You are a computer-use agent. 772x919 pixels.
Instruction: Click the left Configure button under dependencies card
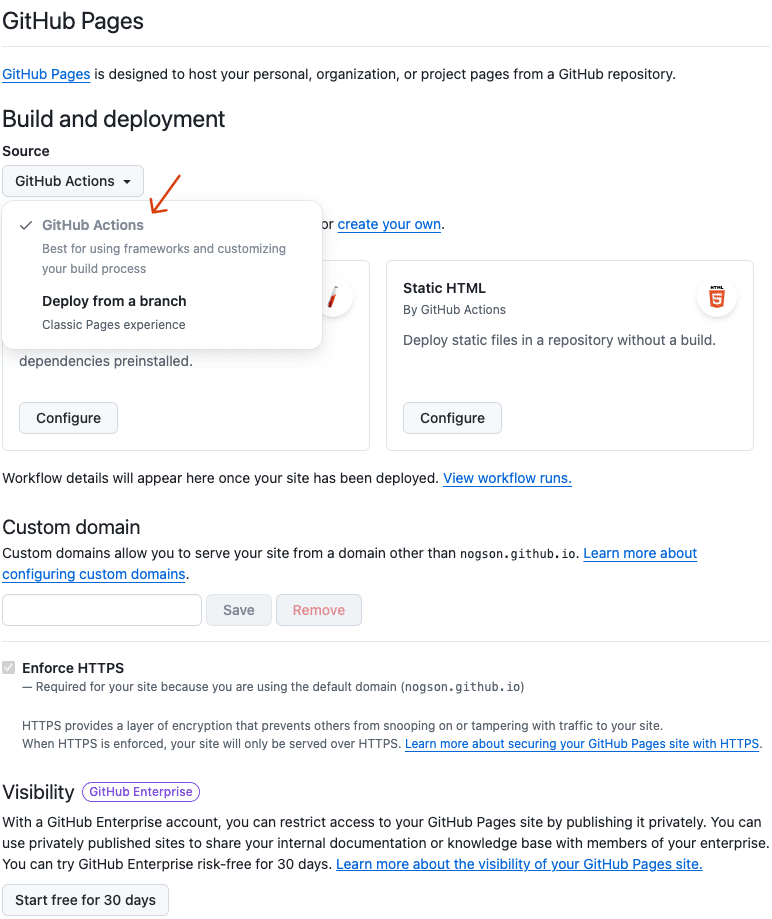[x=68, y=418]
